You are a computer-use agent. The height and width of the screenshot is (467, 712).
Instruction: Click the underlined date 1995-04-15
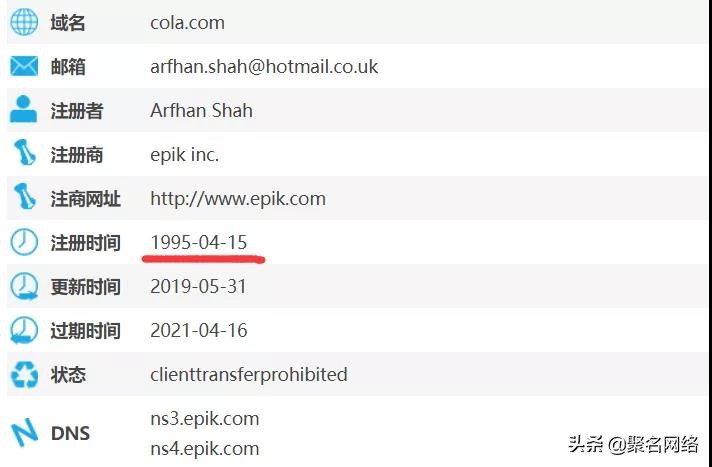[x=199, y=242]
